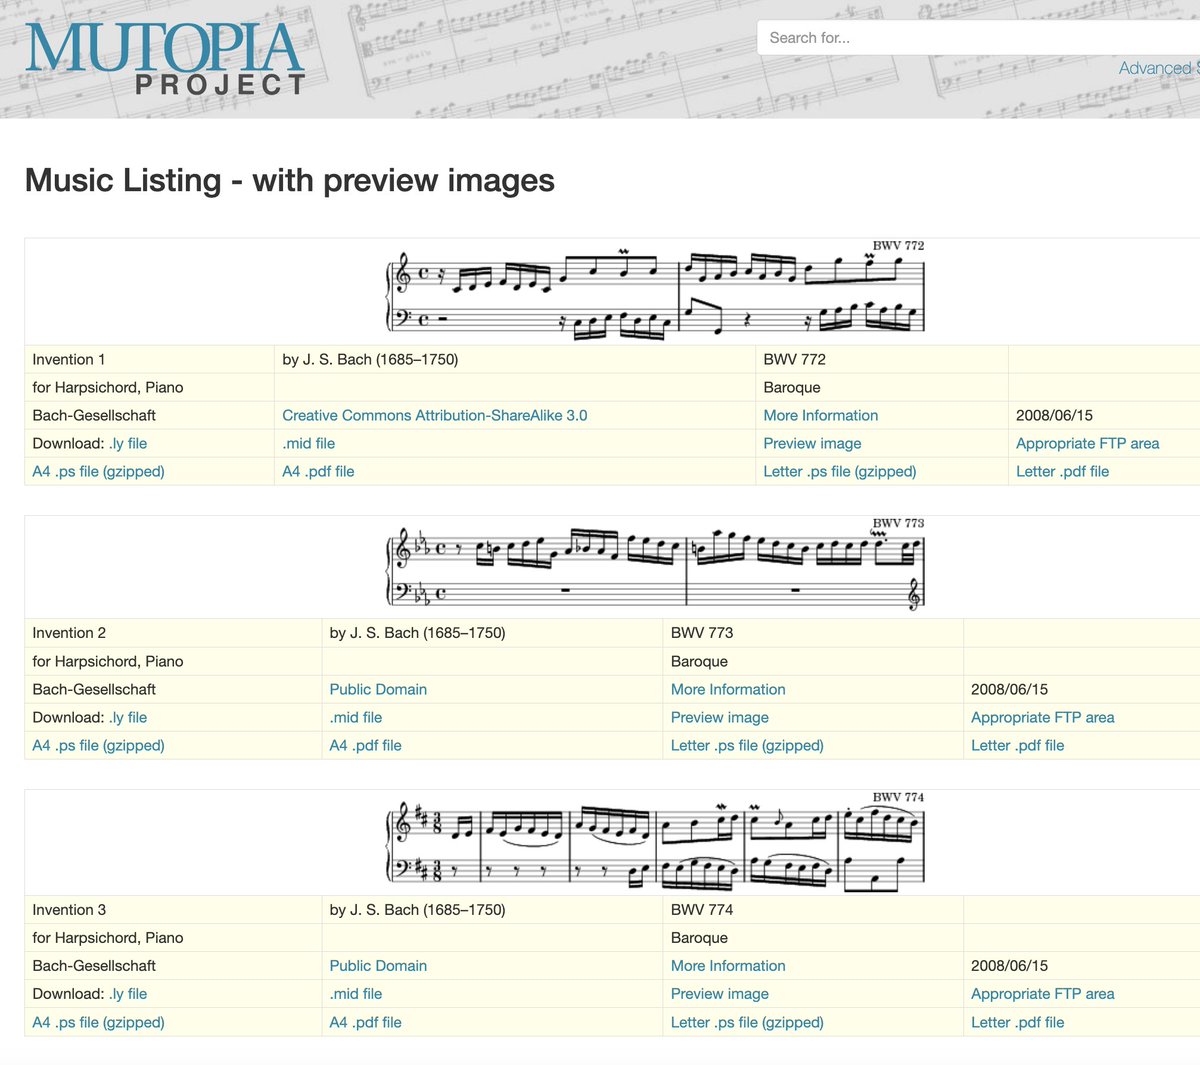Download the Letter .pdf file for Invention 3

click(x=1017, y=1022)
